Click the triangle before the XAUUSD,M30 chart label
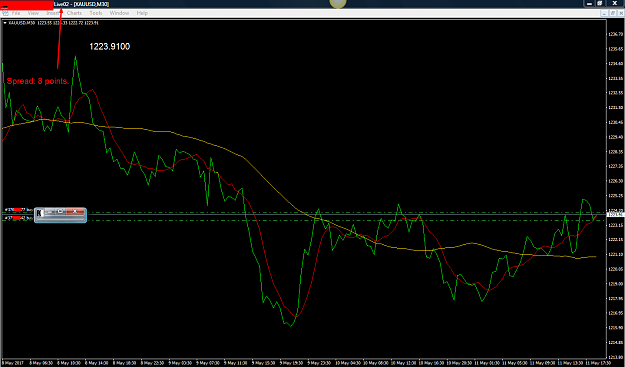Image resolution: width=625 pixels, height=367 pixels. point(5,23)
